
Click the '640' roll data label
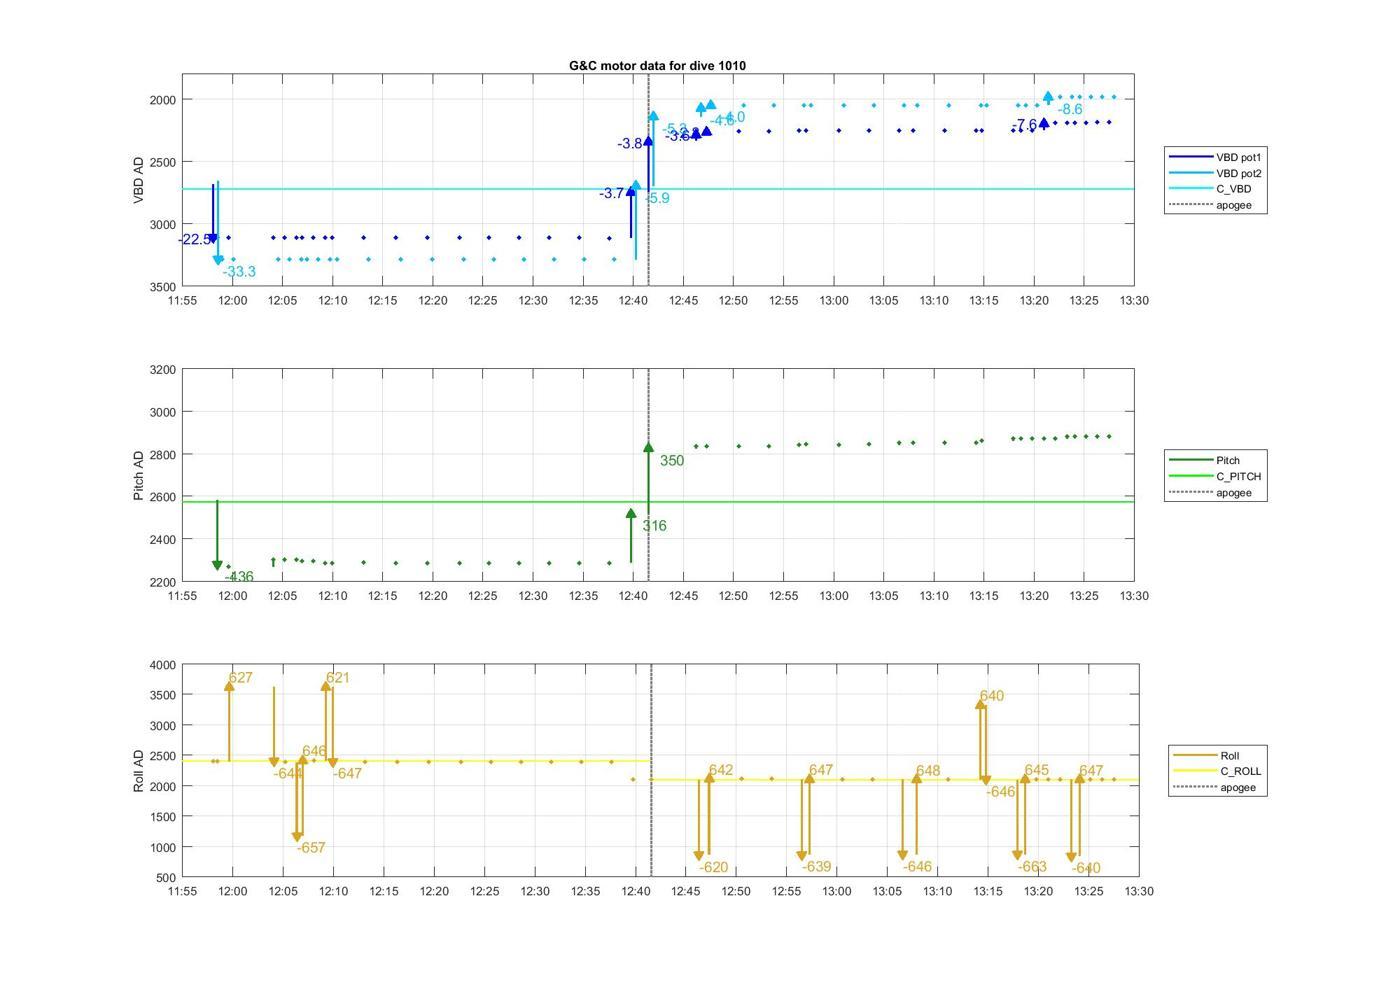click(992, 696)
